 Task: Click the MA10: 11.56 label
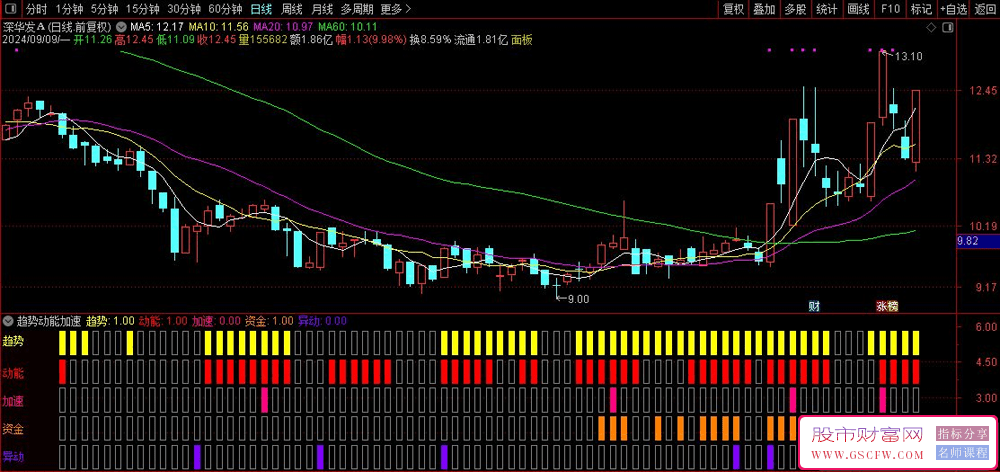pos(219,27)
